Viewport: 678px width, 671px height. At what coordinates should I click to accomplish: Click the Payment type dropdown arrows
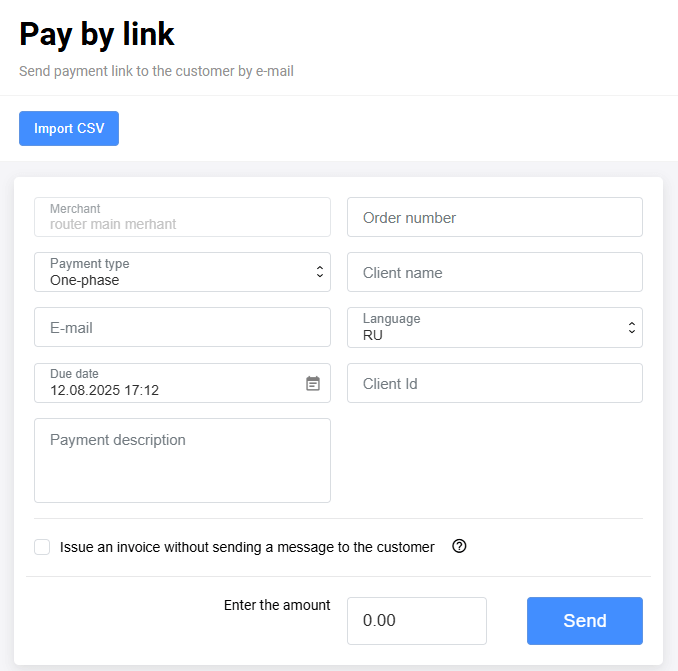pos(320,272)
